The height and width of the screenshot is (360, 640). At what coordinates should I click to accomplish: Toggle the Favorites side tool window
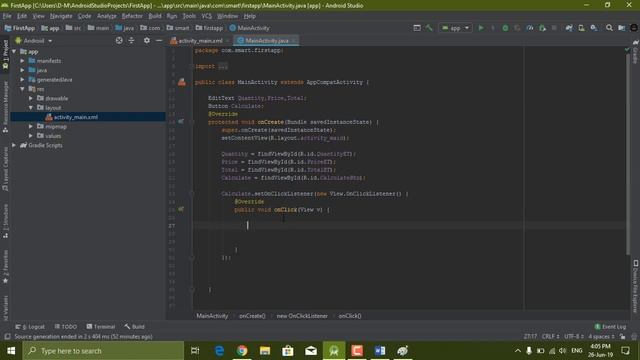5,267
